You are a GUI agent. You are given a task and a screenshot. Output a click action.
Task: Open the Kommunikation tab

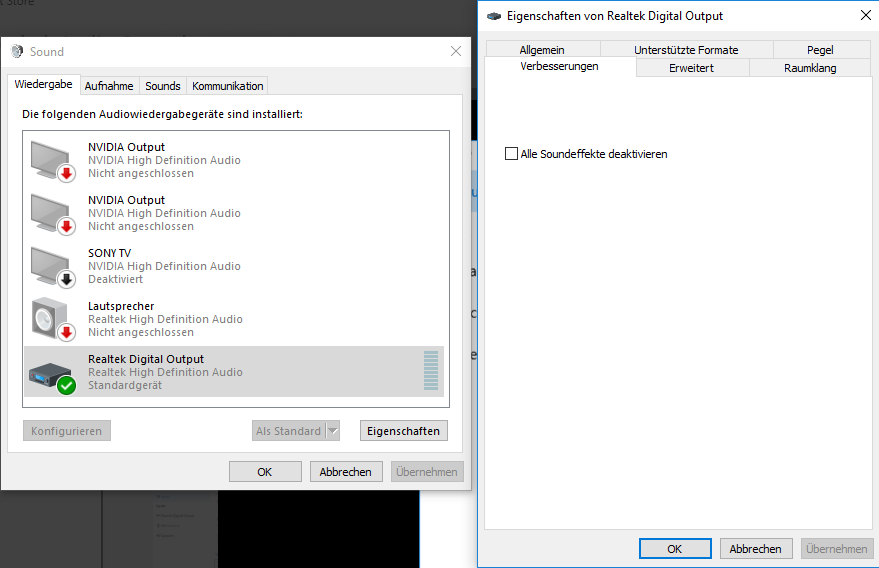227,86
